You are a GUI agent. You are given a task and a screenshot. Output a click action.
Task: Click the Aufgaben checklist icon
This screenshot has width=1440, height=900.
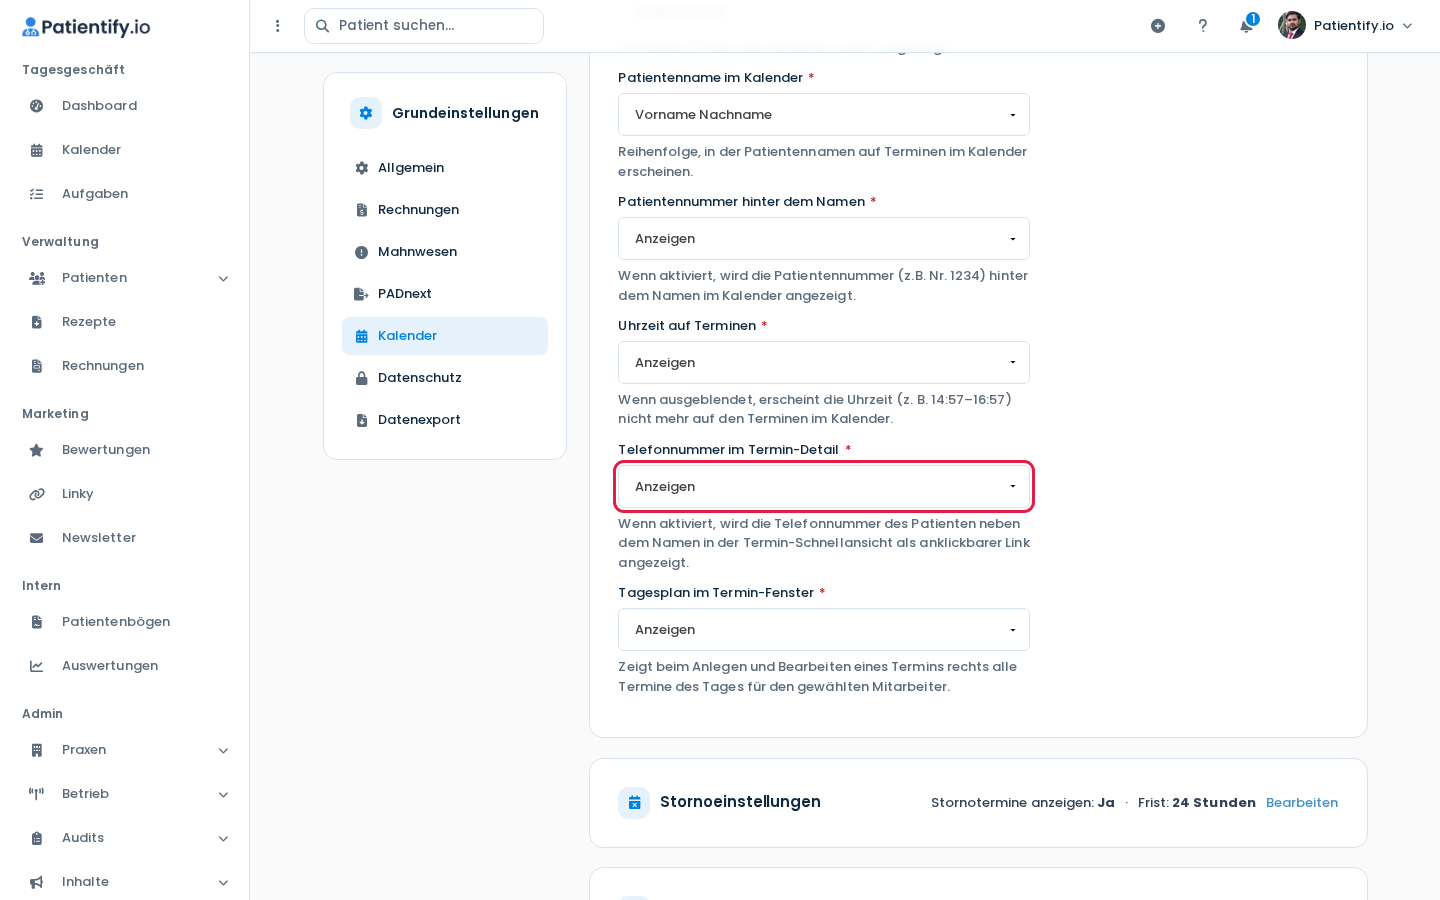(x=37, y=194)
